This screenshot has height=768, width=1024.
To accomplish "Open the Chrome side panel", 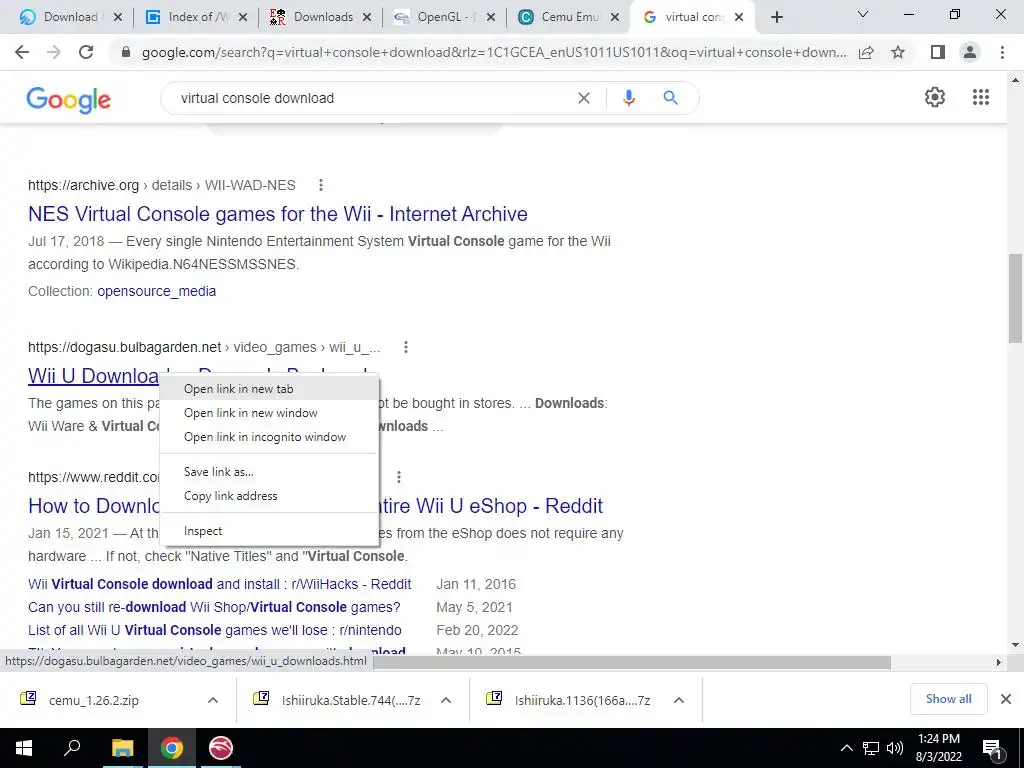I will 938,52.
